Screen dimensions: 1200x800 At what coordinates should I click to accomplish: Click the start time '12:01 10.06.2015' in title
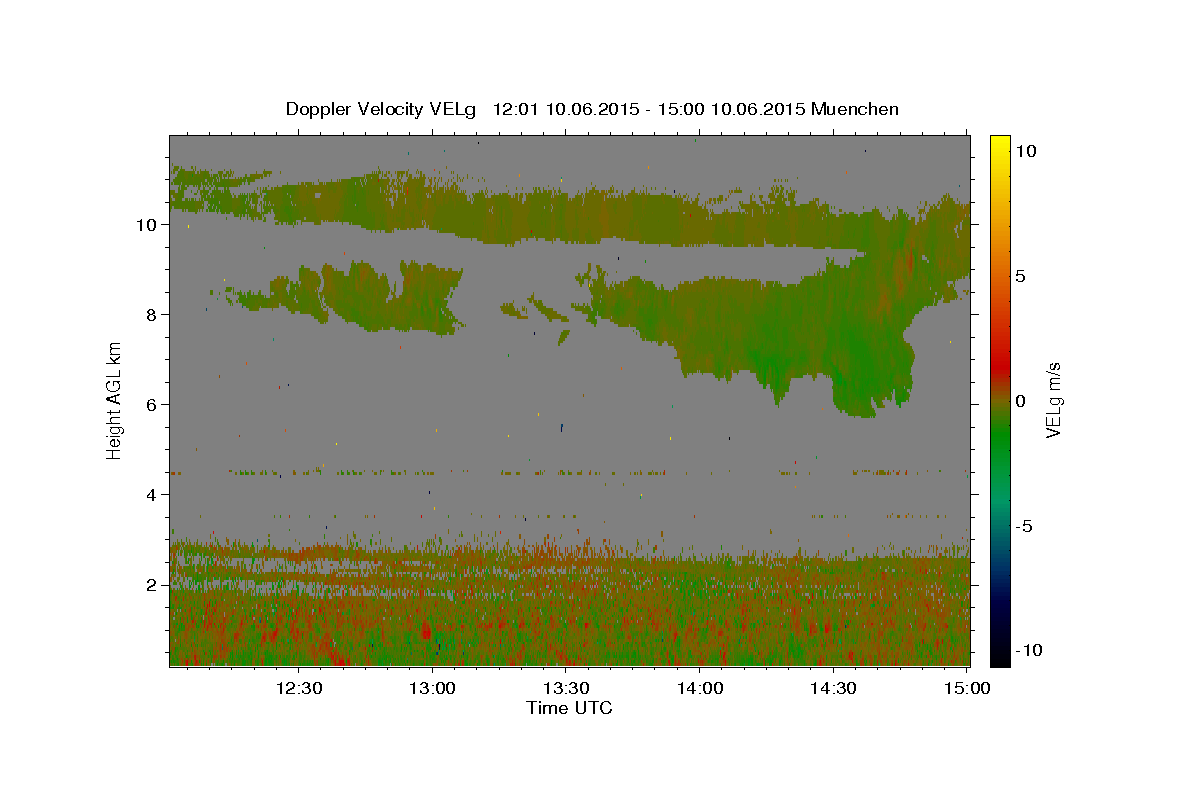pyautogui.click(x=566, y=109)
